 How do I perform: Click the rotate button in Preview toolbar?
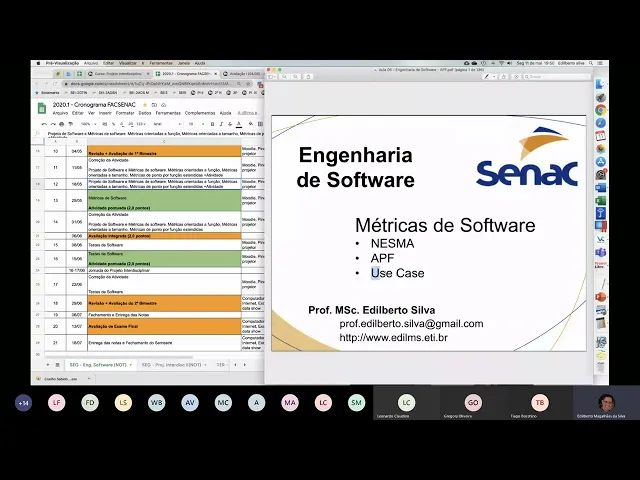coord(504,77)
